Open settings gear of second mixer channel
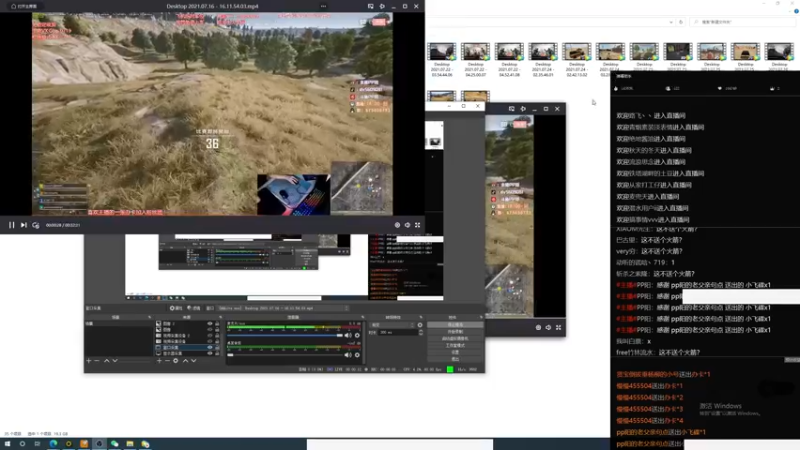This screenshot has width=800, height=450. tap(357, 355)
